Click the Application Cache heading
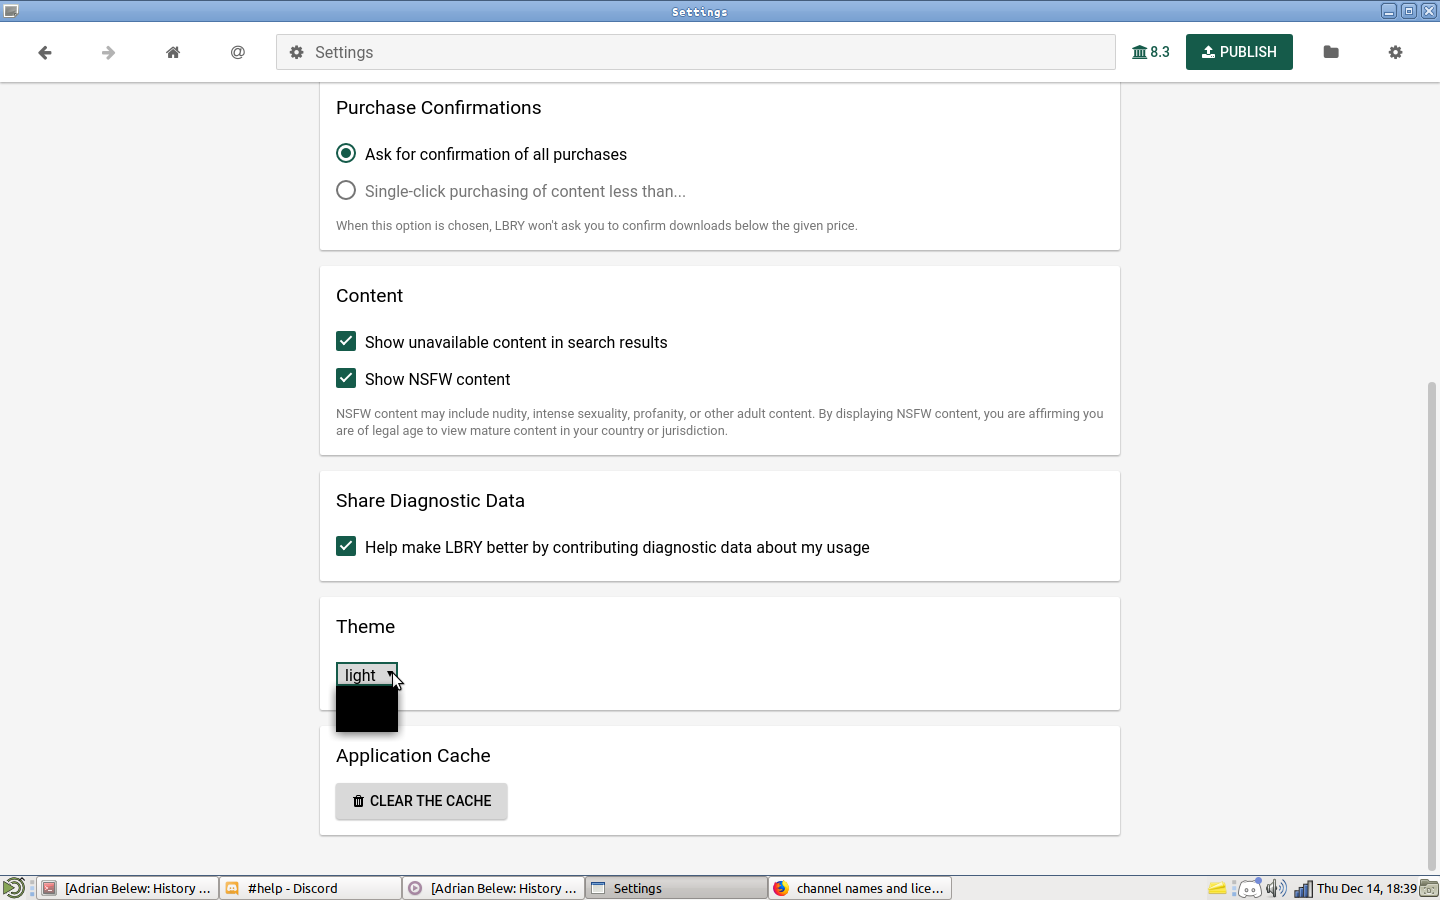This screenshot has height=900, width=1440. [413, 756]
